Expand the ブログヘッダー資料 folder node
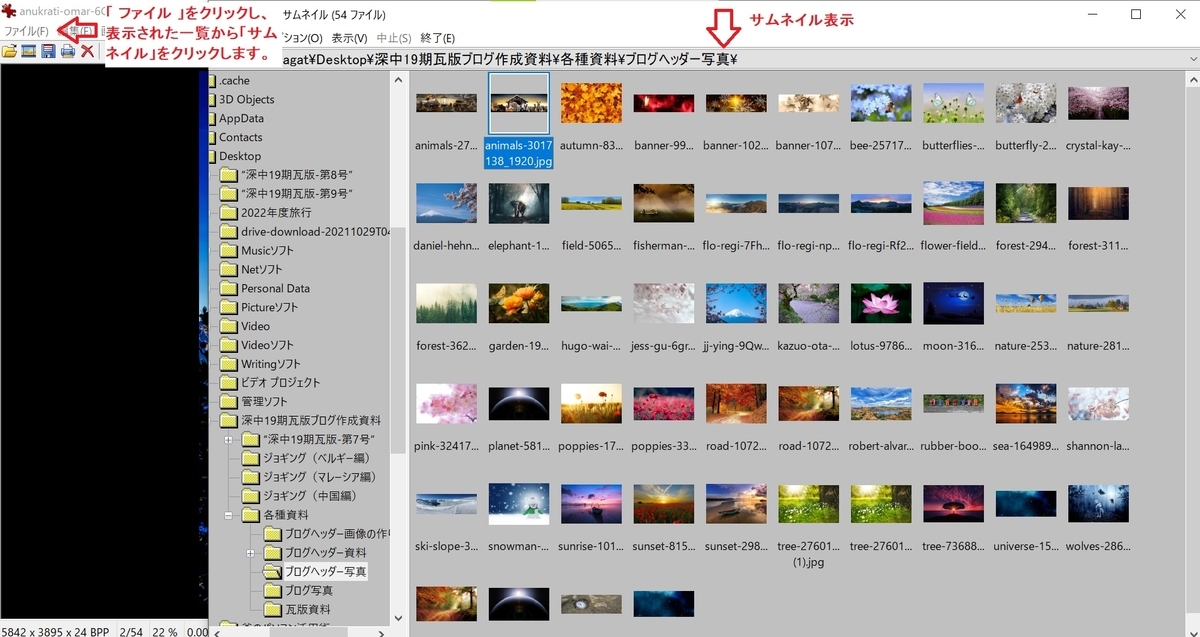 (x=250, y=553)
